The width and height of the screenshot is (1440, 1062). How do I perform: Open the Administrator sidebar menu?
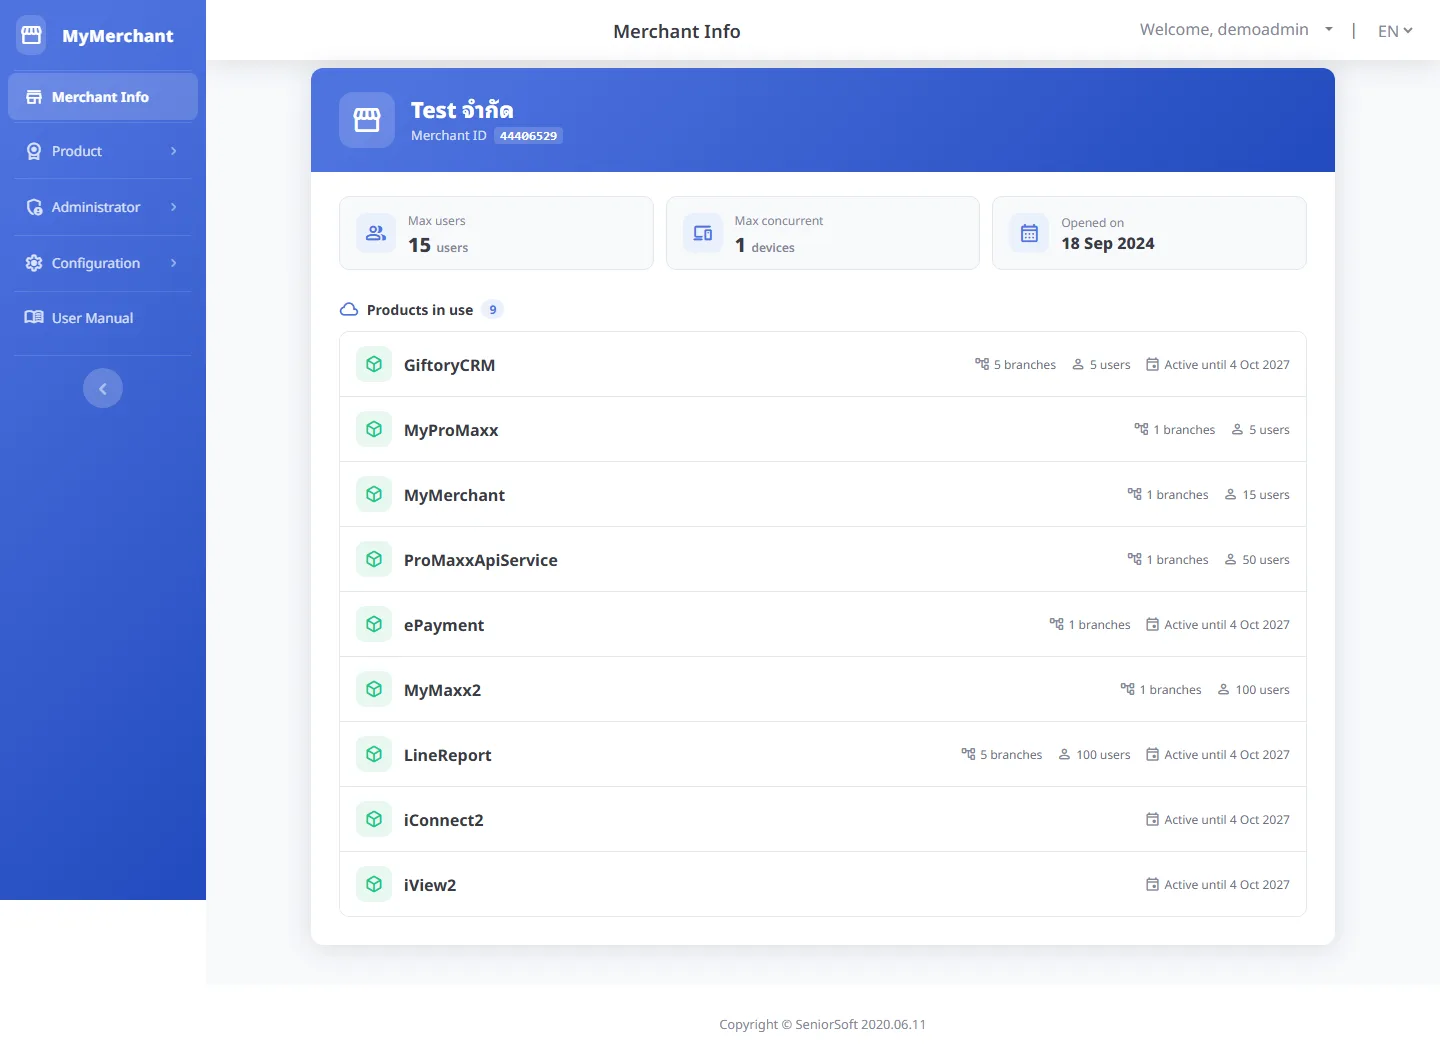103,207
